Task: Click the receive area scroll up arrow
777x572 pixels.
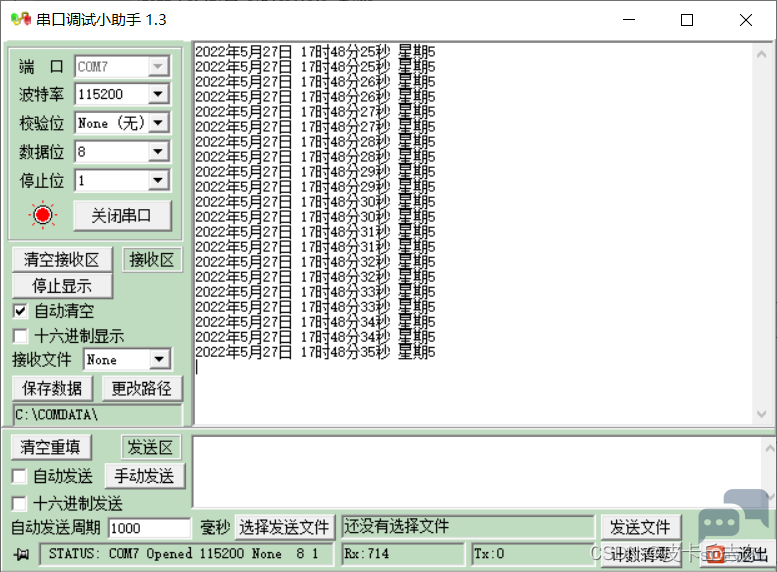Action: click(762, 55)
